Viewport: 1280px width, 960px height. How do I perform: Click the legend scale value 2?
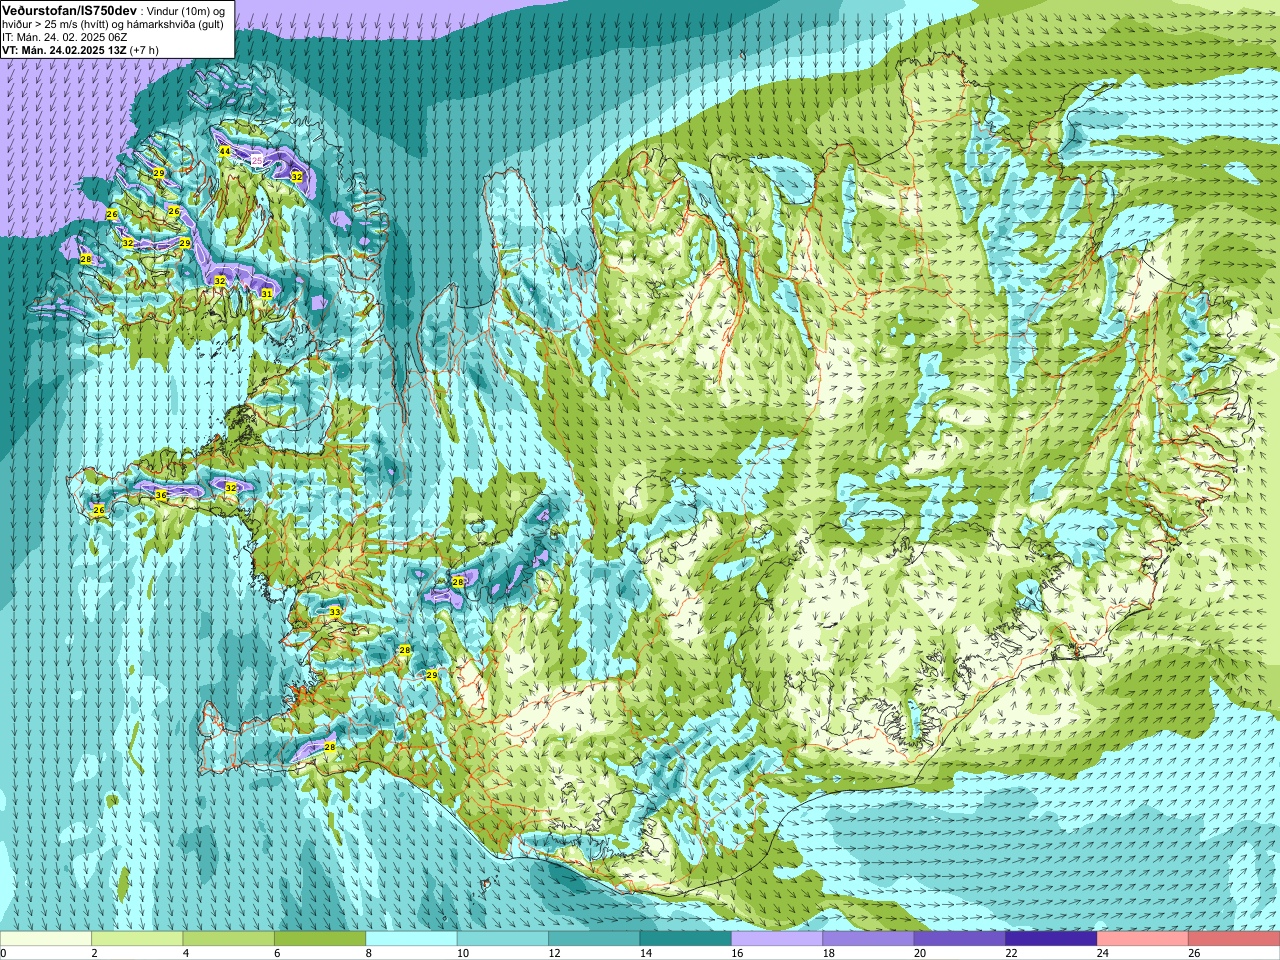(x=94, y=954)
